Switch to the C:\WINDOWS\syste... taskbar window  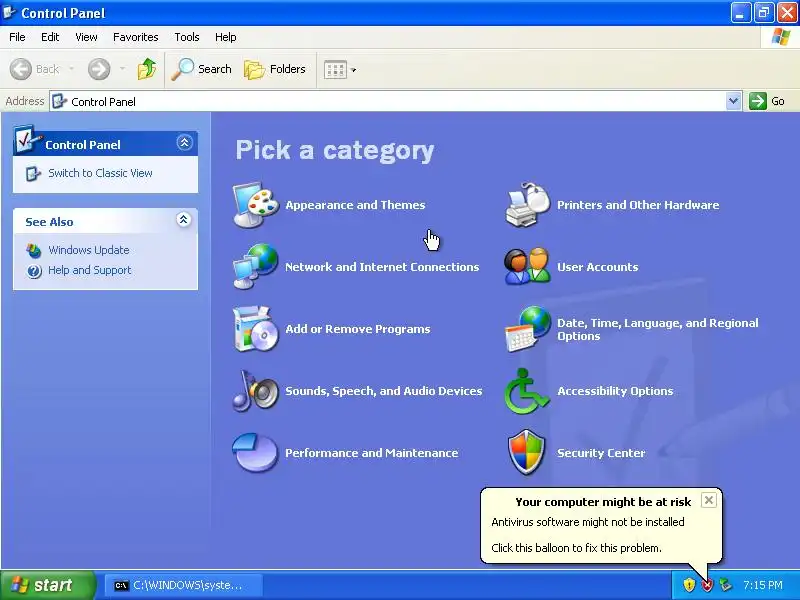tap(183, 585)
